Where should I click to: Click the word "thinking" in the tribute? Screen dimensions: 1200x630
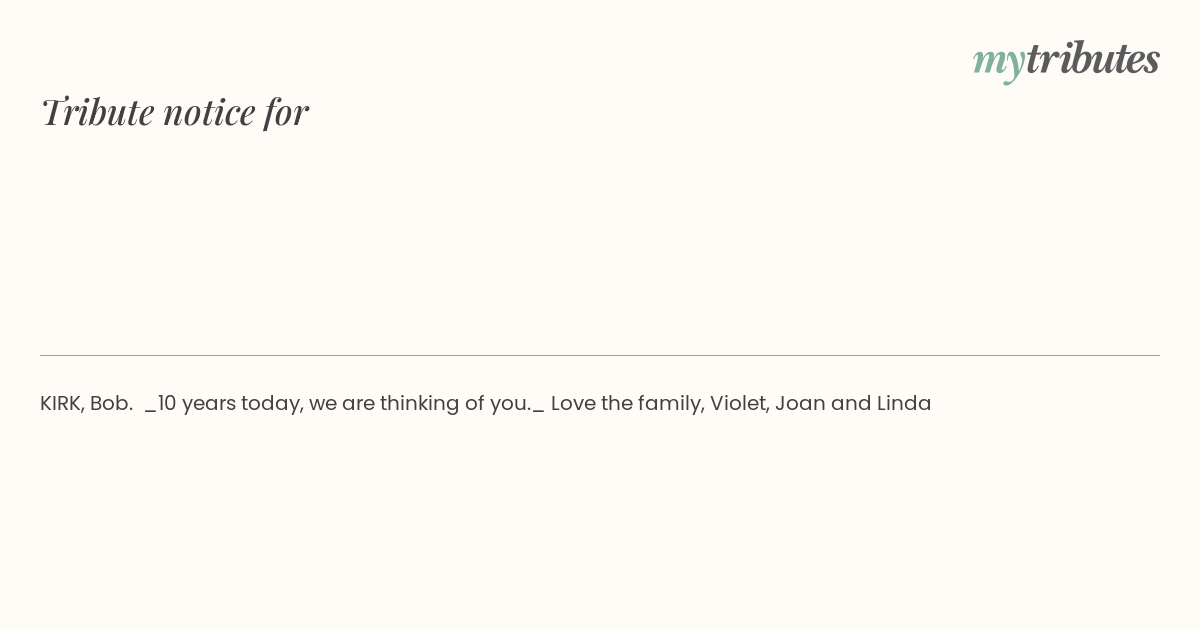click(419, 403)
